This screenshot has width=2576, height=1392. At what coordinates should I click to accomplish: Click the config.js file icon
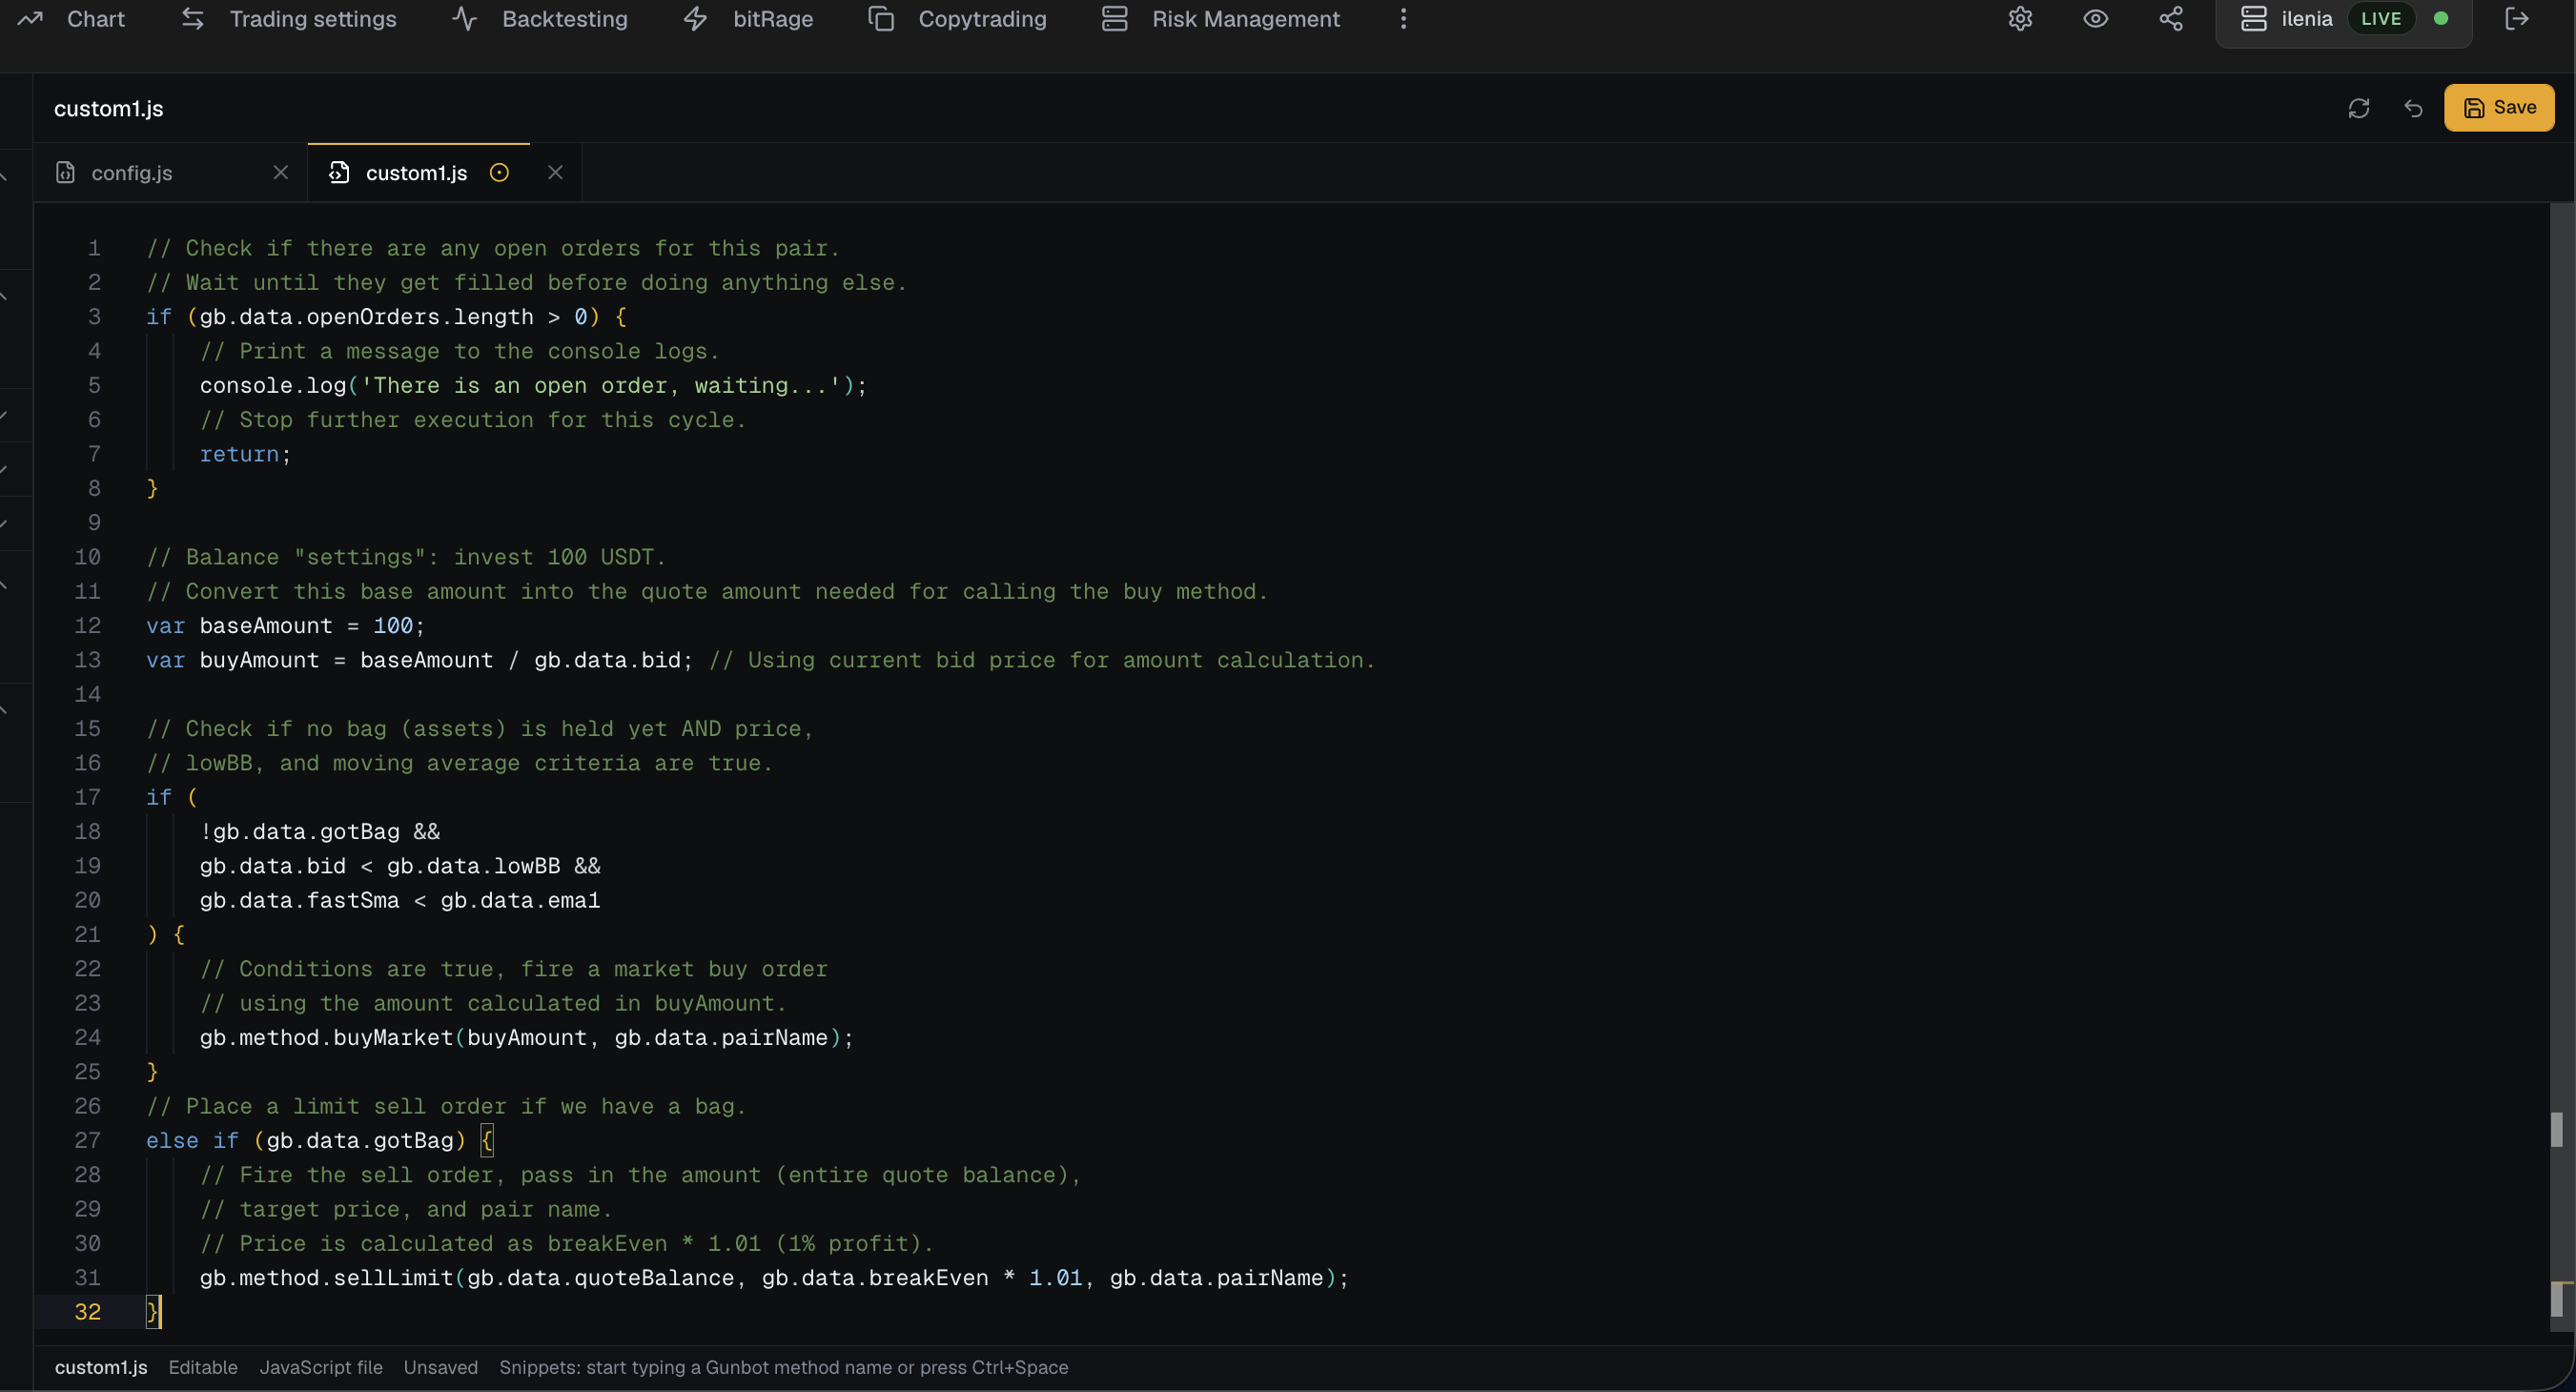[x=65, y=173]
